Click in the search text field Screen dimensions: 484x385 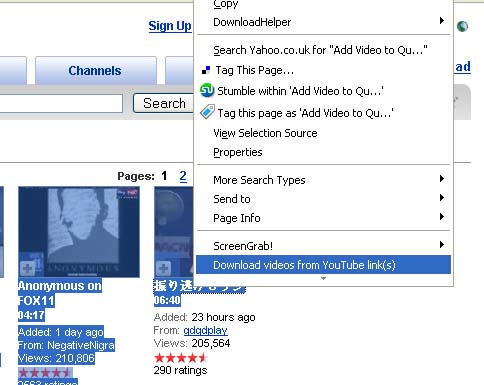pos(61,103)
